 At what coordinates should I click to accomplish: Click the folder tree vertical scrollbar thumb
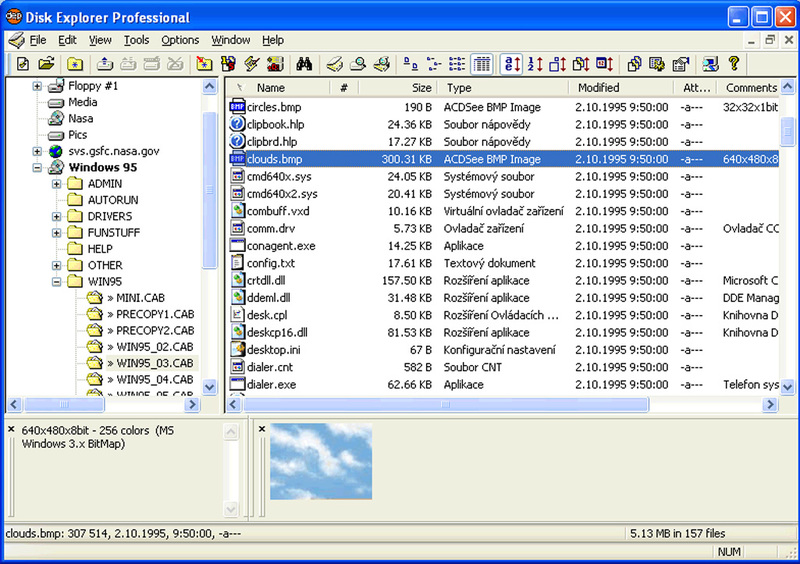pyautogui.click(x=209, y=189)
